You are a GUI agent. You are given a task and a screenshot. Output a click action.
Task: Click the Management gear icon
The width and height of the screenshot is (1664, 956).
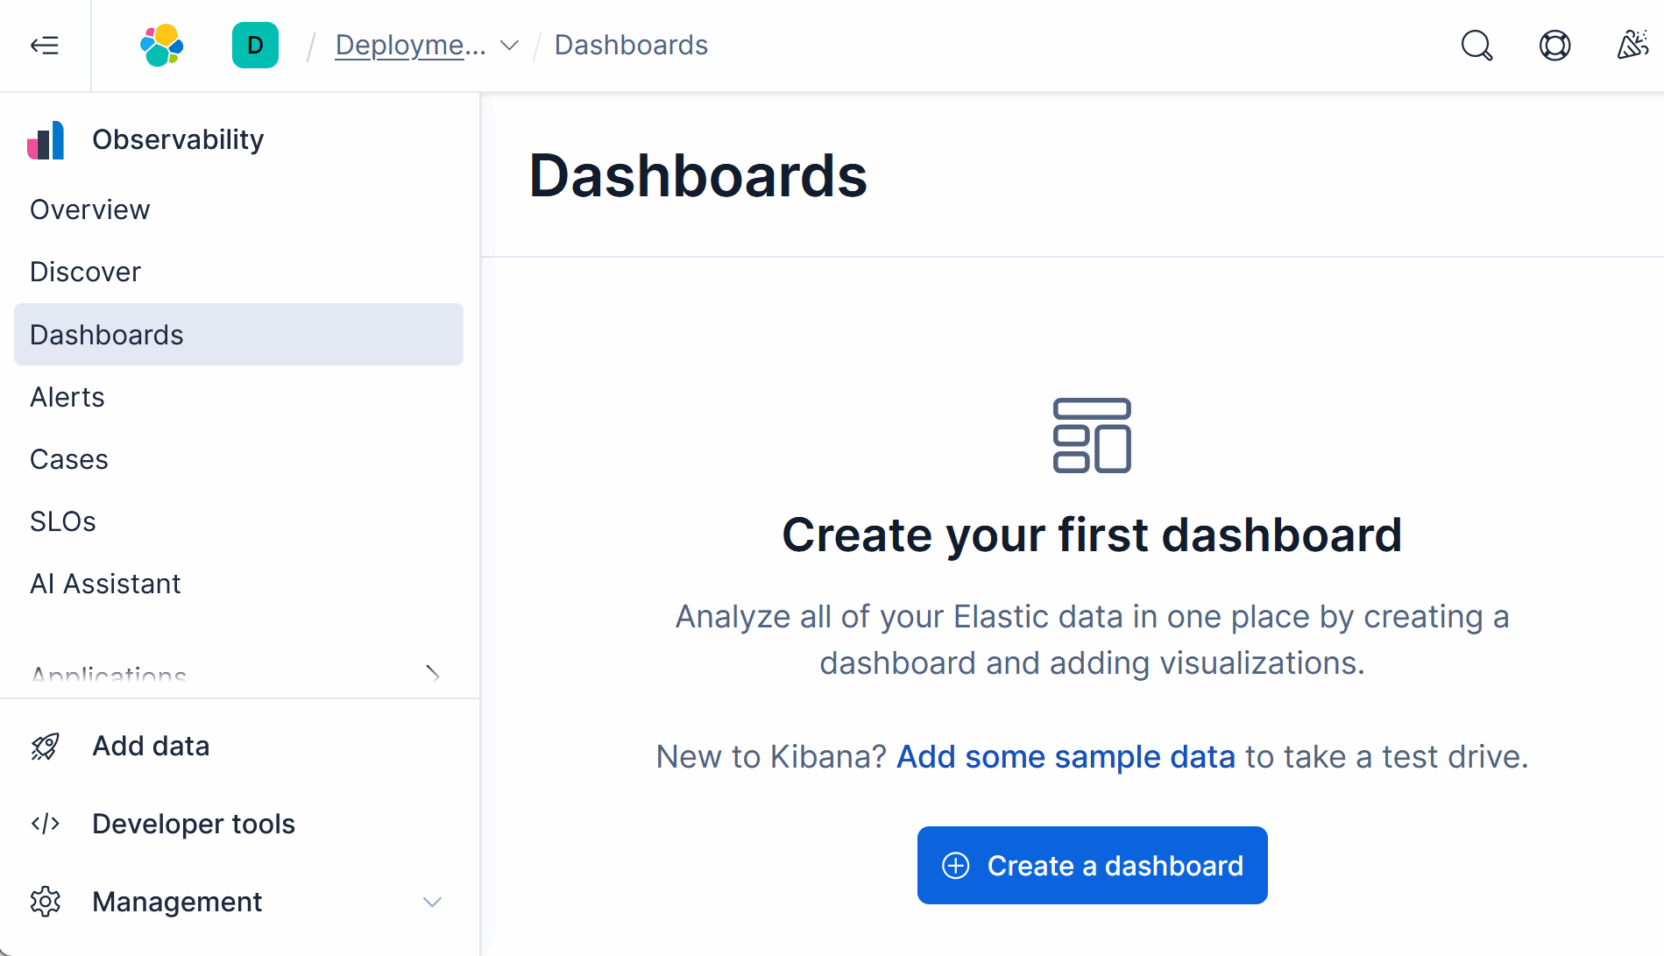tap(45, 902)
